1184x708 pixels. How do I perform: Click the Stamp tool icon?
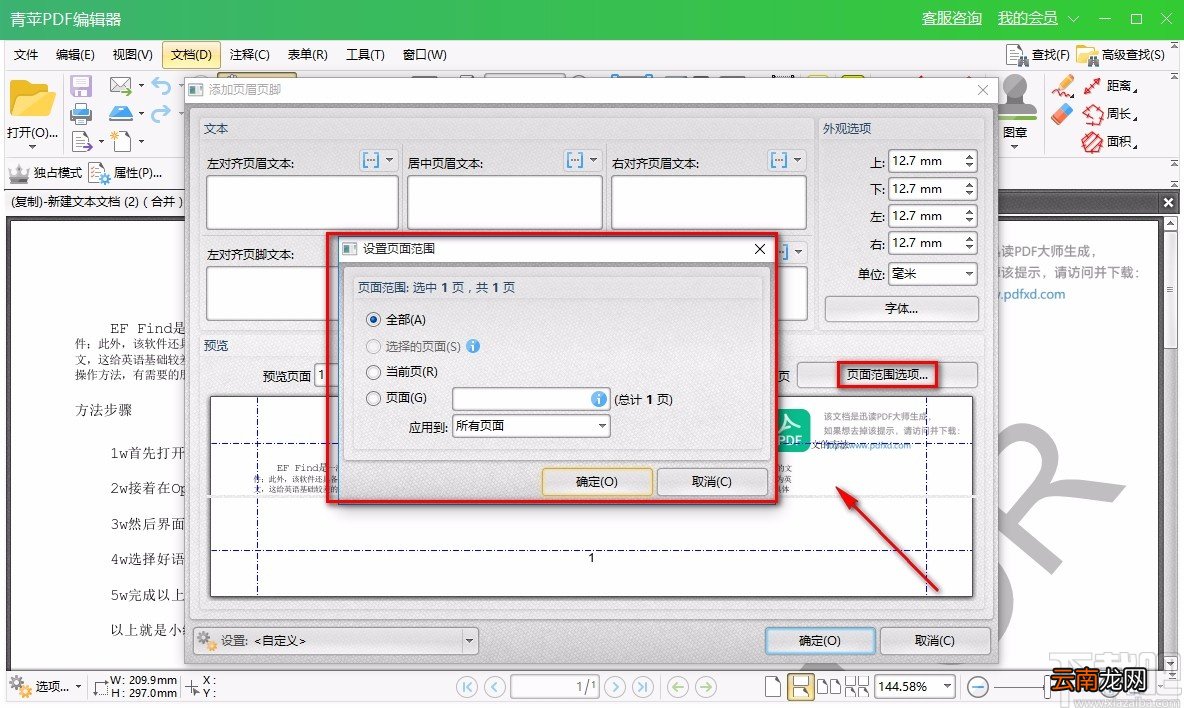pyautogui.click(x=1016, y=98)
